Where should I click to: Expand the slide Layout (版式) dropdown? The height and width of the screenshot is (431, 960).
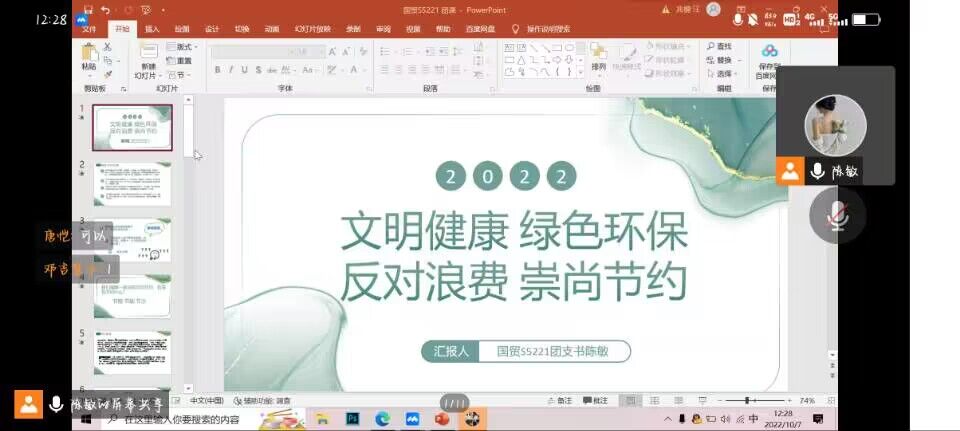(182, 47)
